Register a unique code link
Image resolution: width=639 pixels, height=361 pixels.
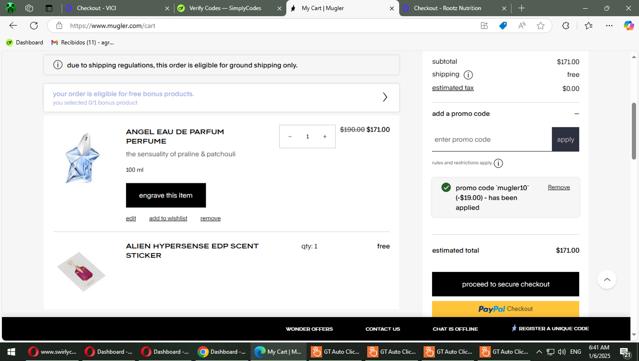[x=550, y=328]
